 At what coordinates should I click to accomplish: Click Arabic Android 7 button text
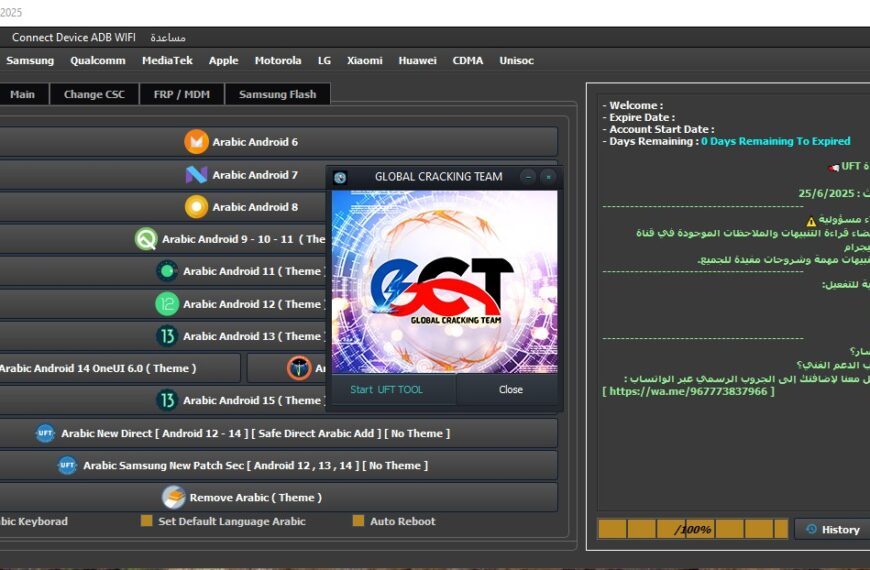click(x=255, y=175)
